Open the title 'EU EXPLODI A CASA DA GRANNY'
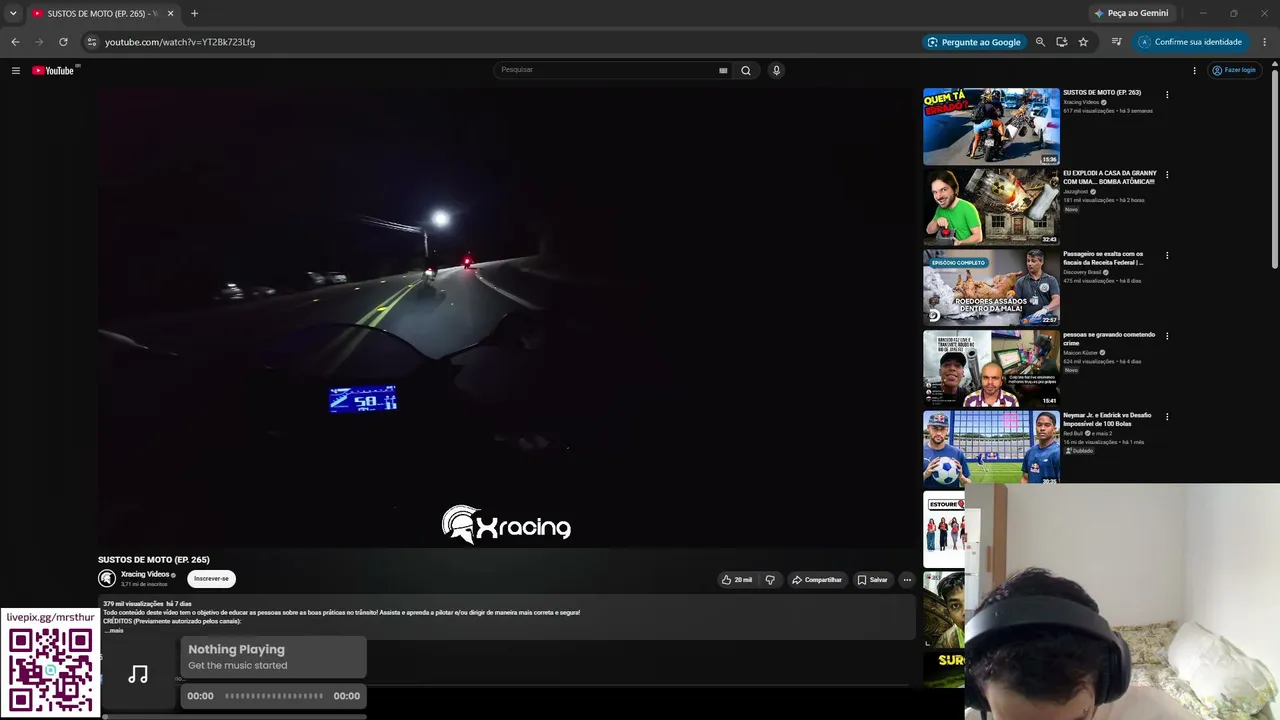This screenshot has height=720, width=1280. pyautogui.click(x=1110, y=177)
